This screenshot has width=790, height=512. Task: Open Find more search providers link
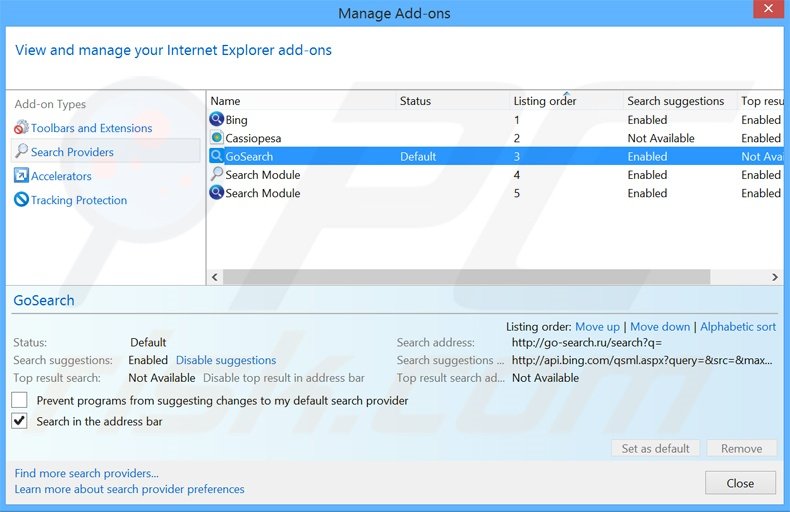86,473
